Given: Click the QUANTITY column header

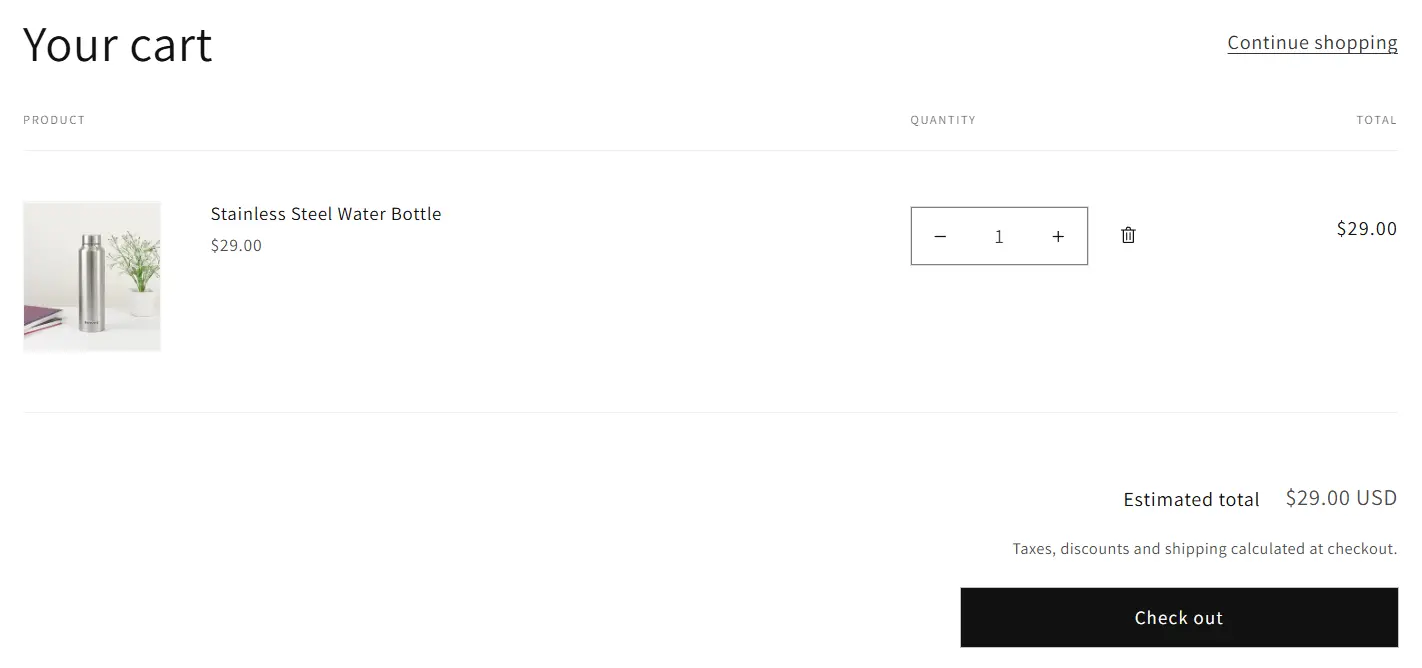Looking at the screenshot, I should (942, 119).
